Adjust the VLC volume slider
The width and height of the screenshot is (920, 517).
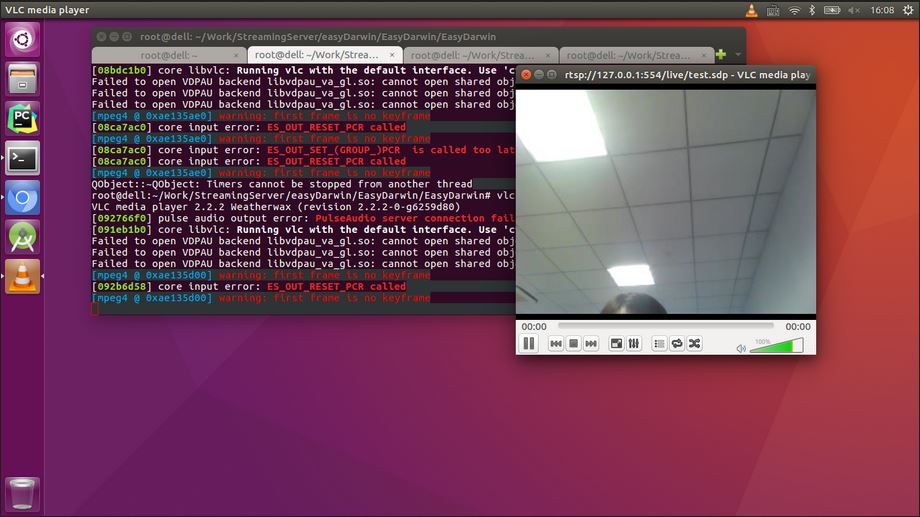tap(776, 346)
